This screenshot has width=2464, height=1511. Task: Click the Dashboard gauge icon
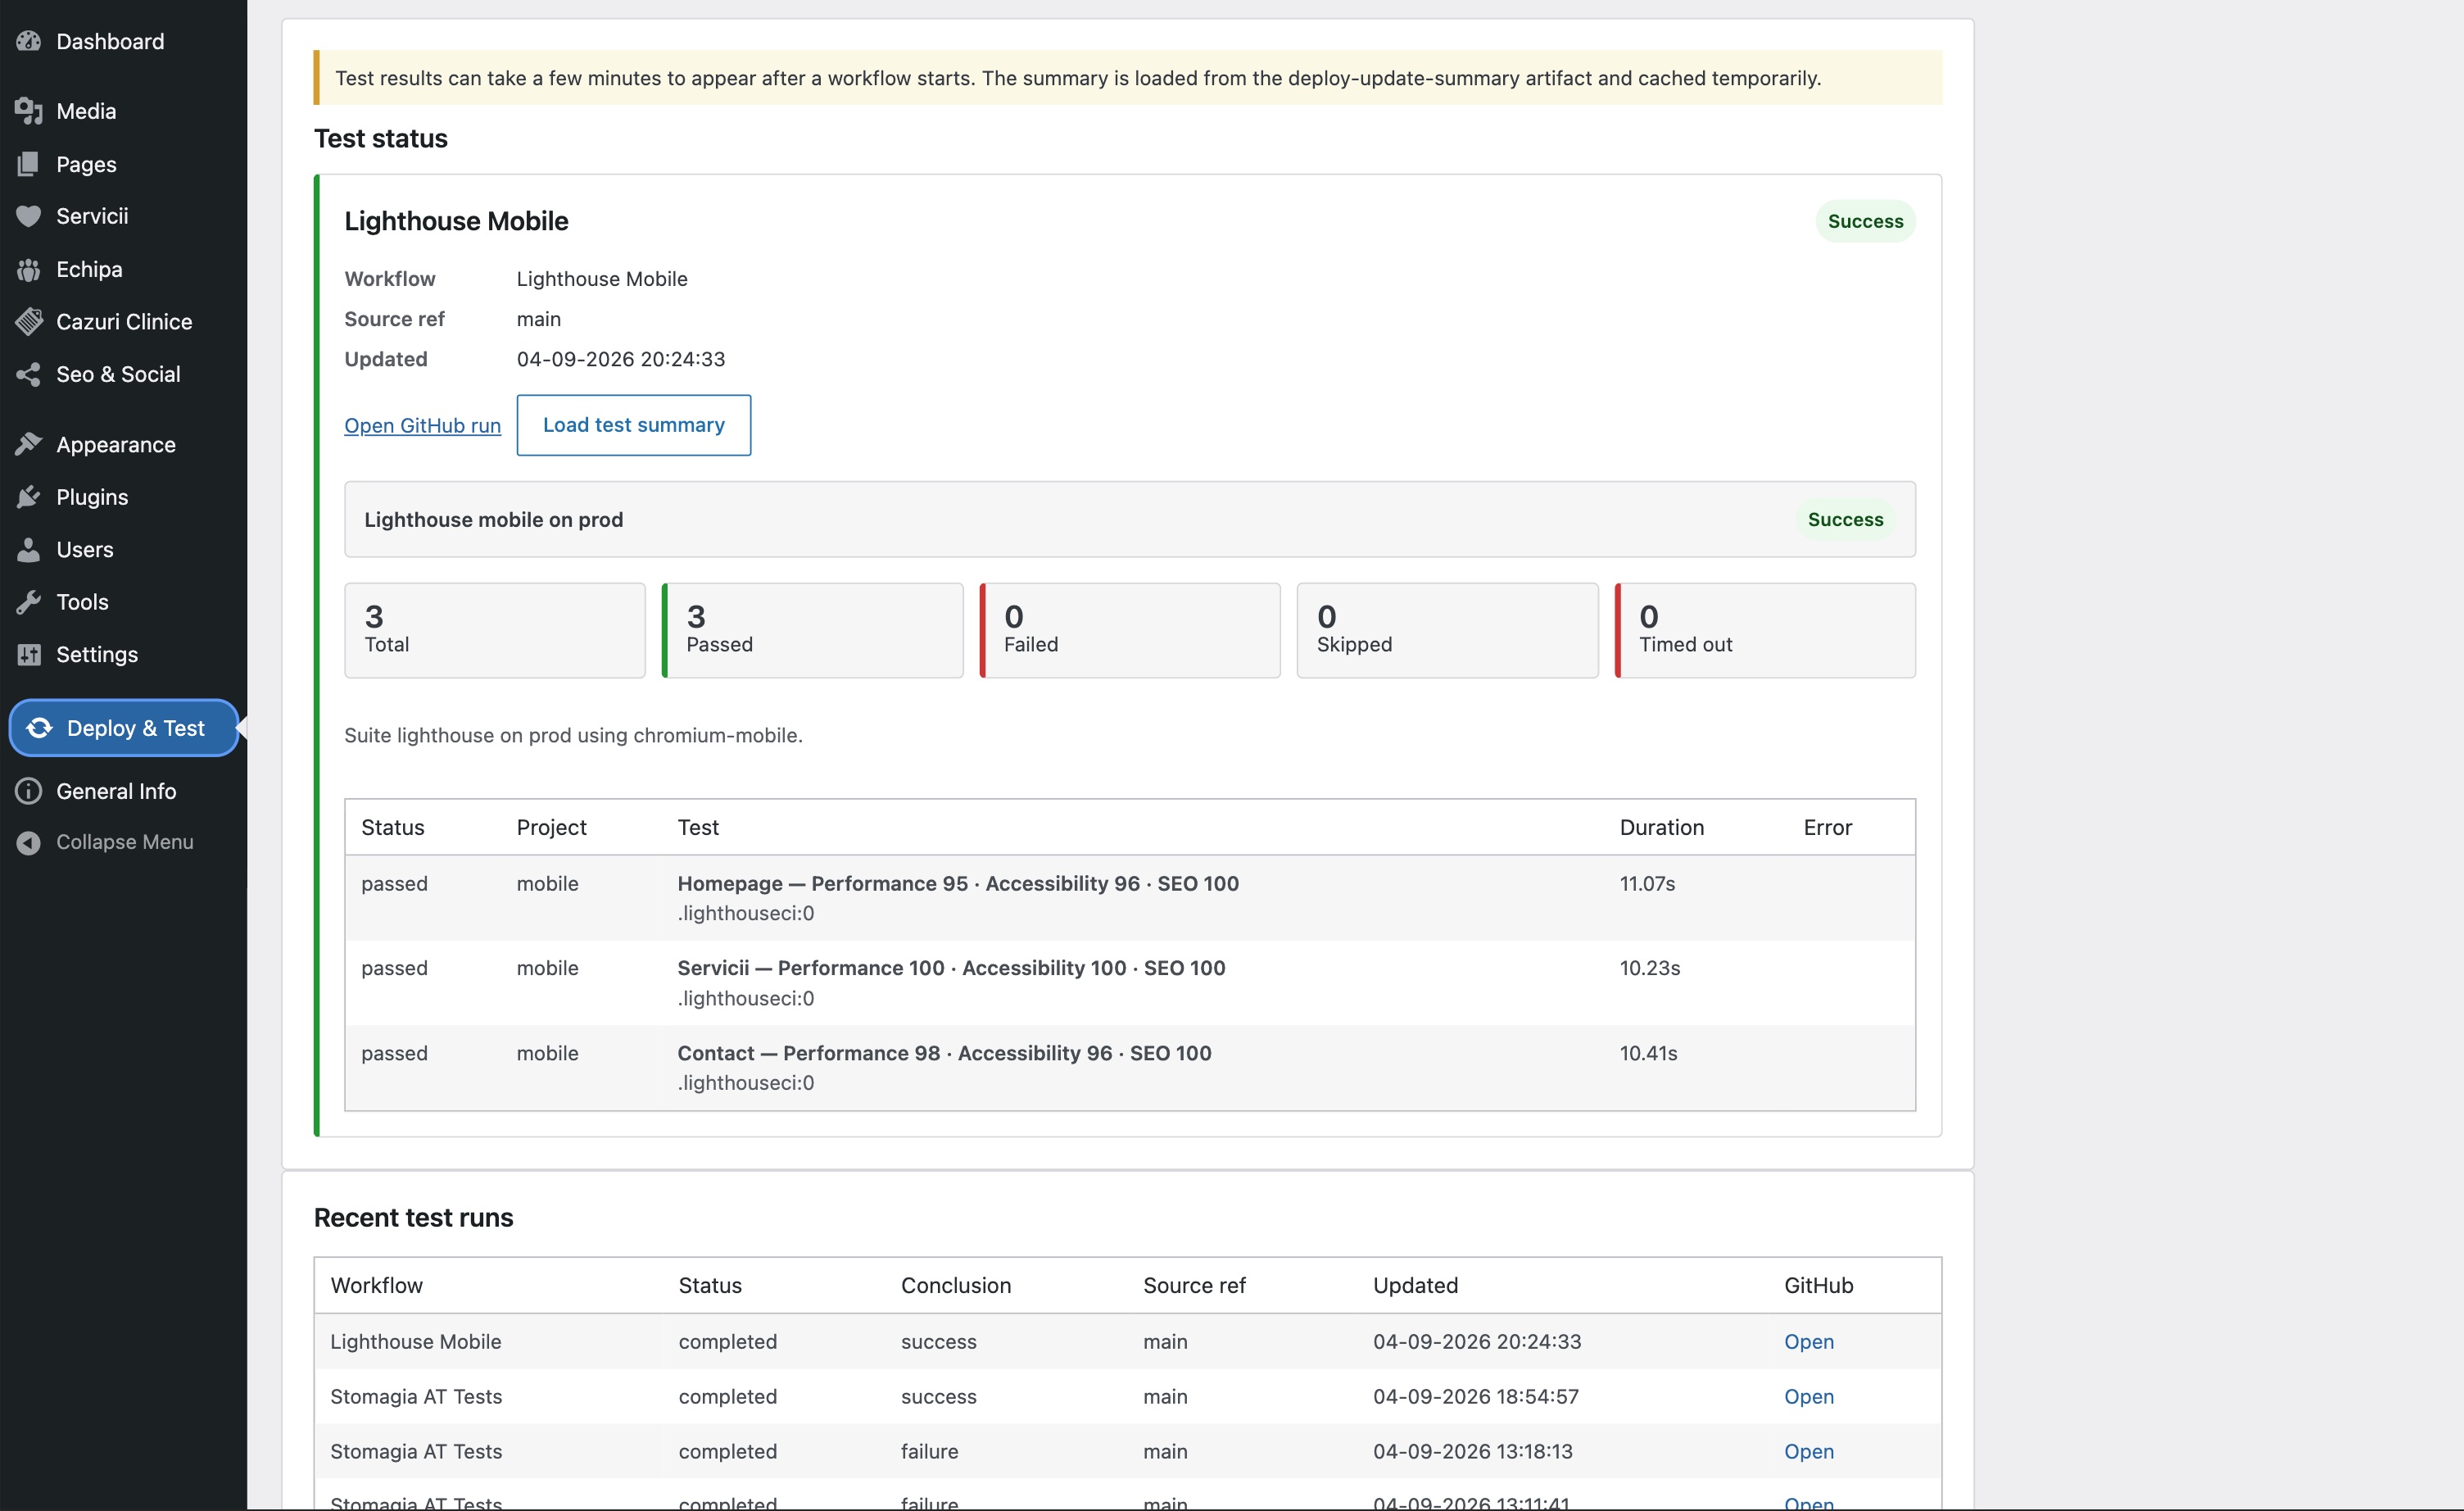29,41
